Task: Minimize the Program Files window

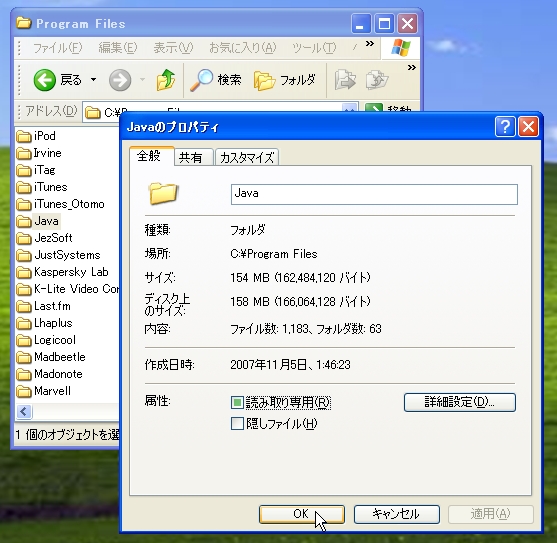Action: (x=361, y=24)
